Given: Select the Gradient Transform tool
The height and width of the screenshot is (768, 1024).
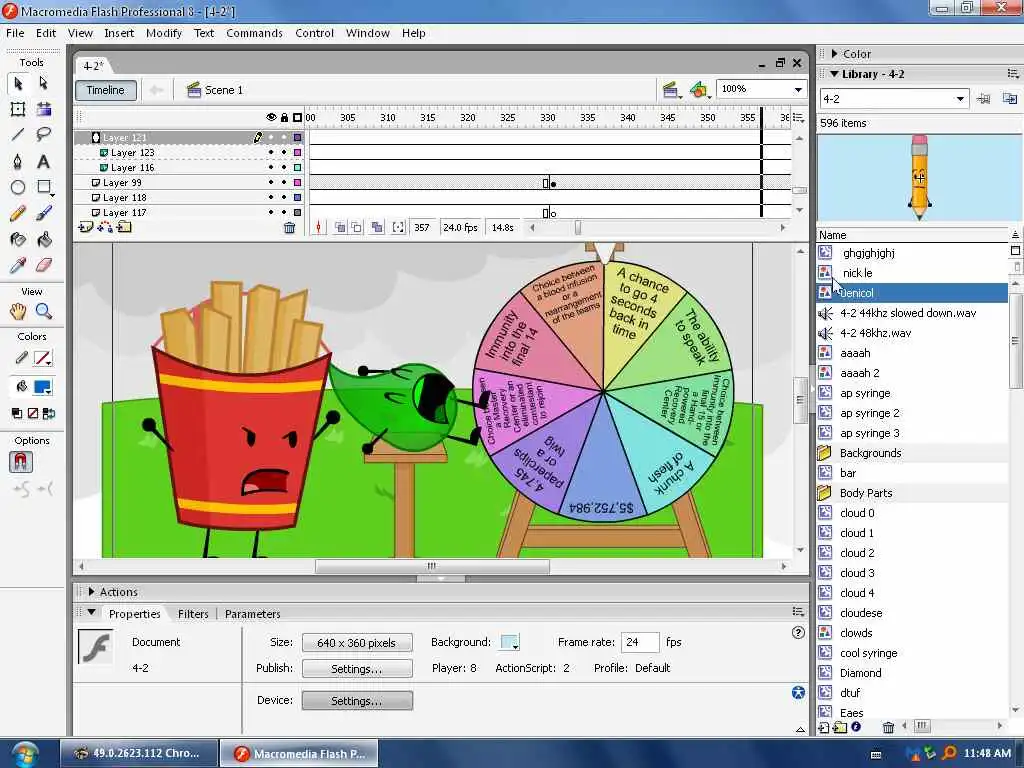Looking at the screenshot, I should click(x=44, y=109).
